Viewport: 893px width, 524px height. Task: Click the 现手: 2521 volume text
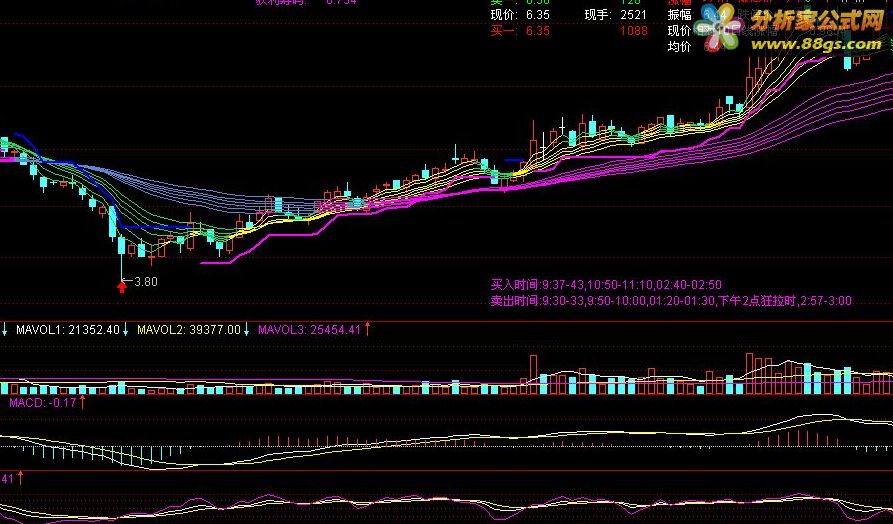click(616, 15)
